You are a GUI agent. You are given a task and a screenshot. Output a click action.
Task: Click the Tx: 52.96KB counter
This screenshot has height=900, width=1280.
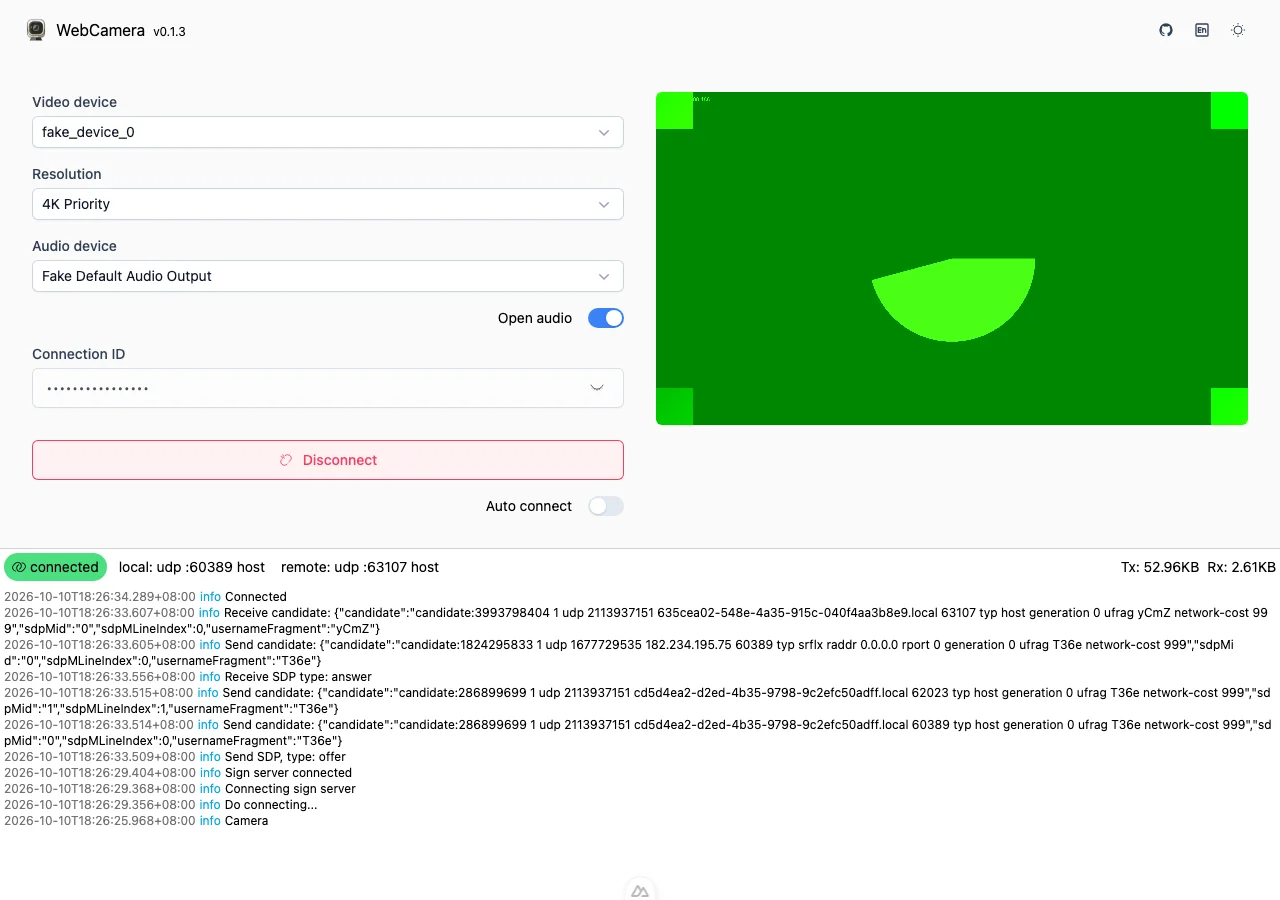pyautogui.click(x=1159, y=567)
